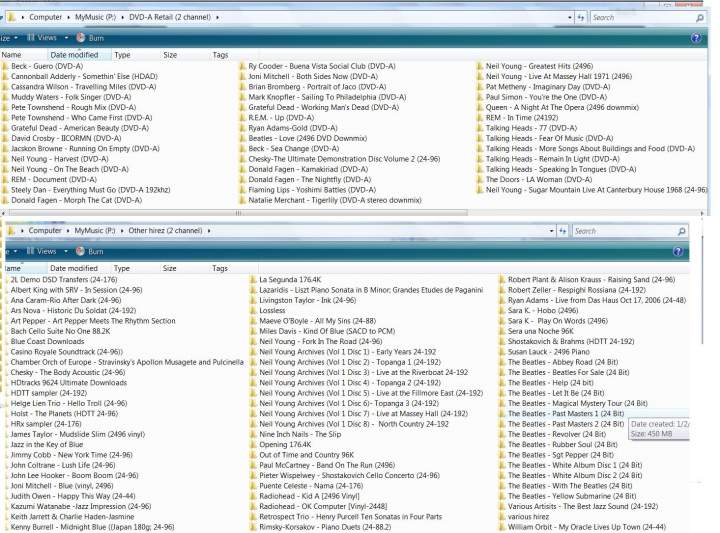Open Organize dropdown arrow in upper window
The height and width of the screenshot is (533, 720).
point(16,38)
